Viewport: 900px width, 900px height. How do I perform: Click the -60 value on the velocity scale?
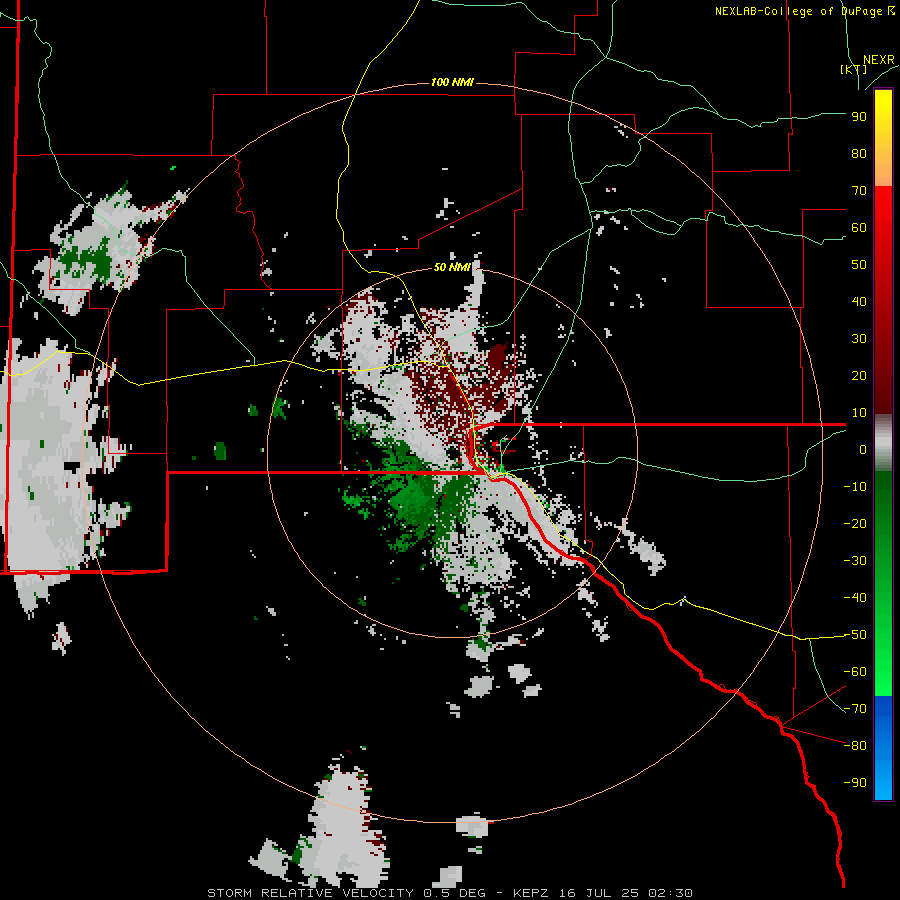coord(855,672)
